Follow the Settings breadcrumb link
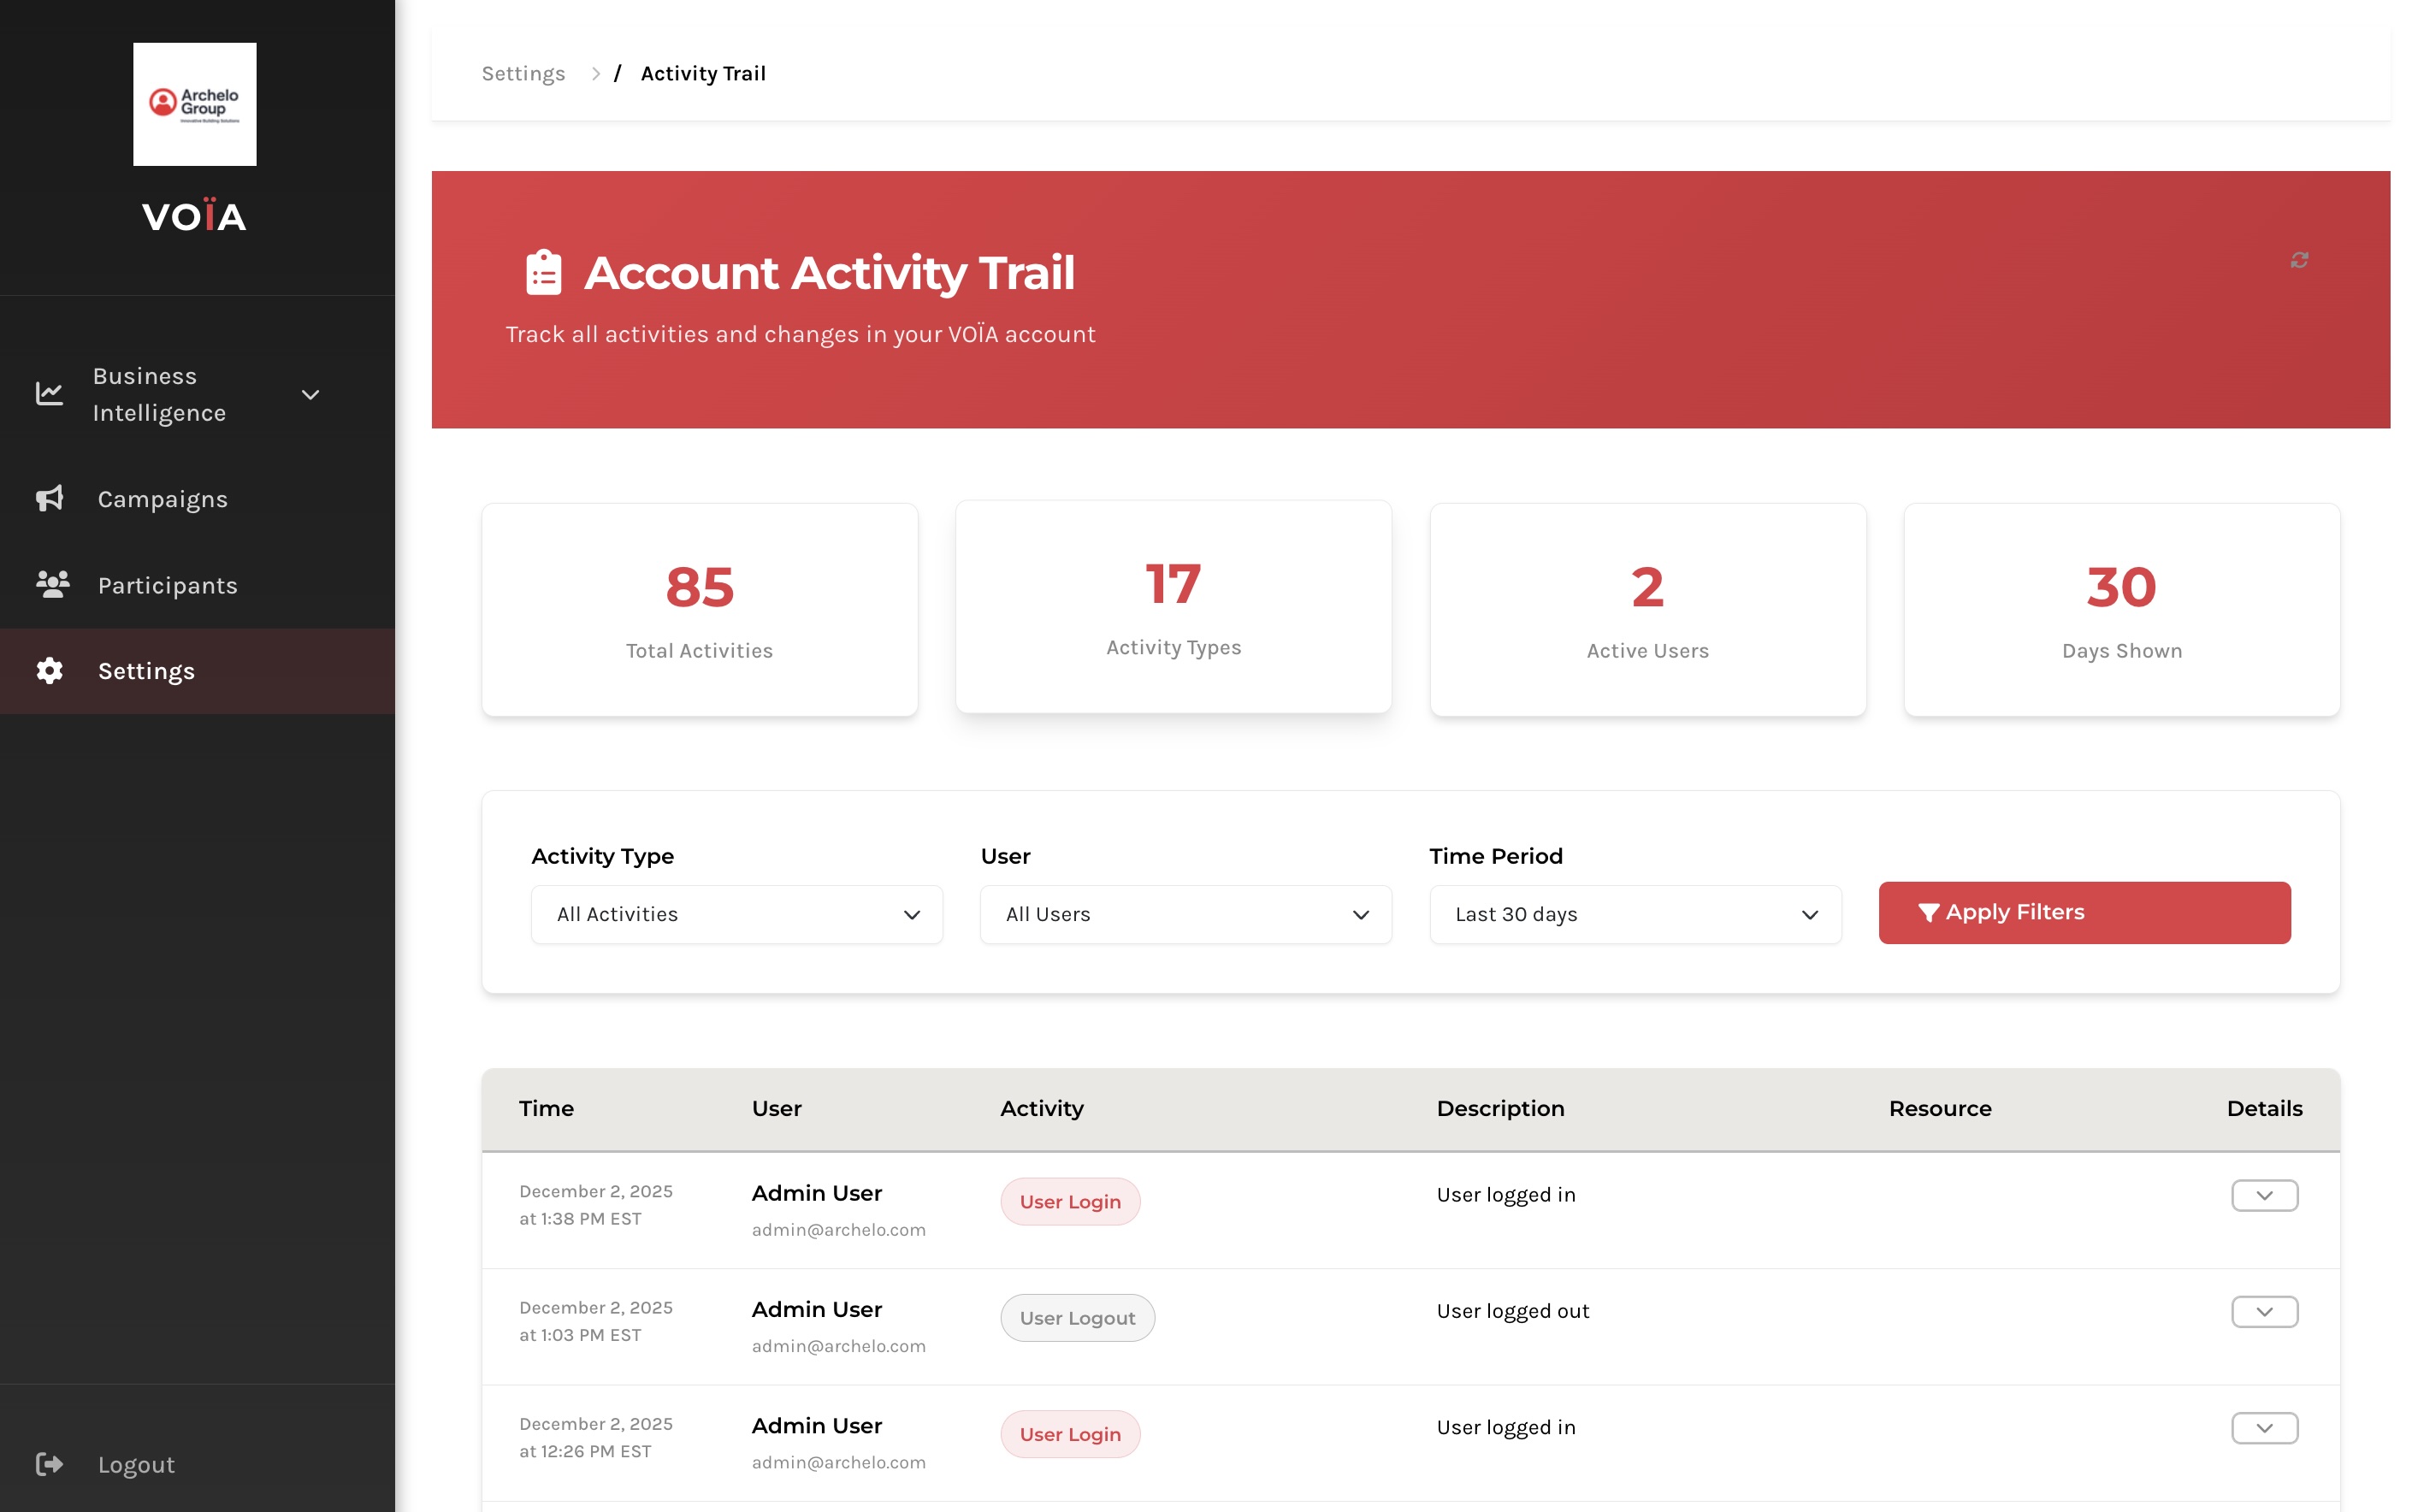The image size is (2412, 1512). (x=523, y=74)
